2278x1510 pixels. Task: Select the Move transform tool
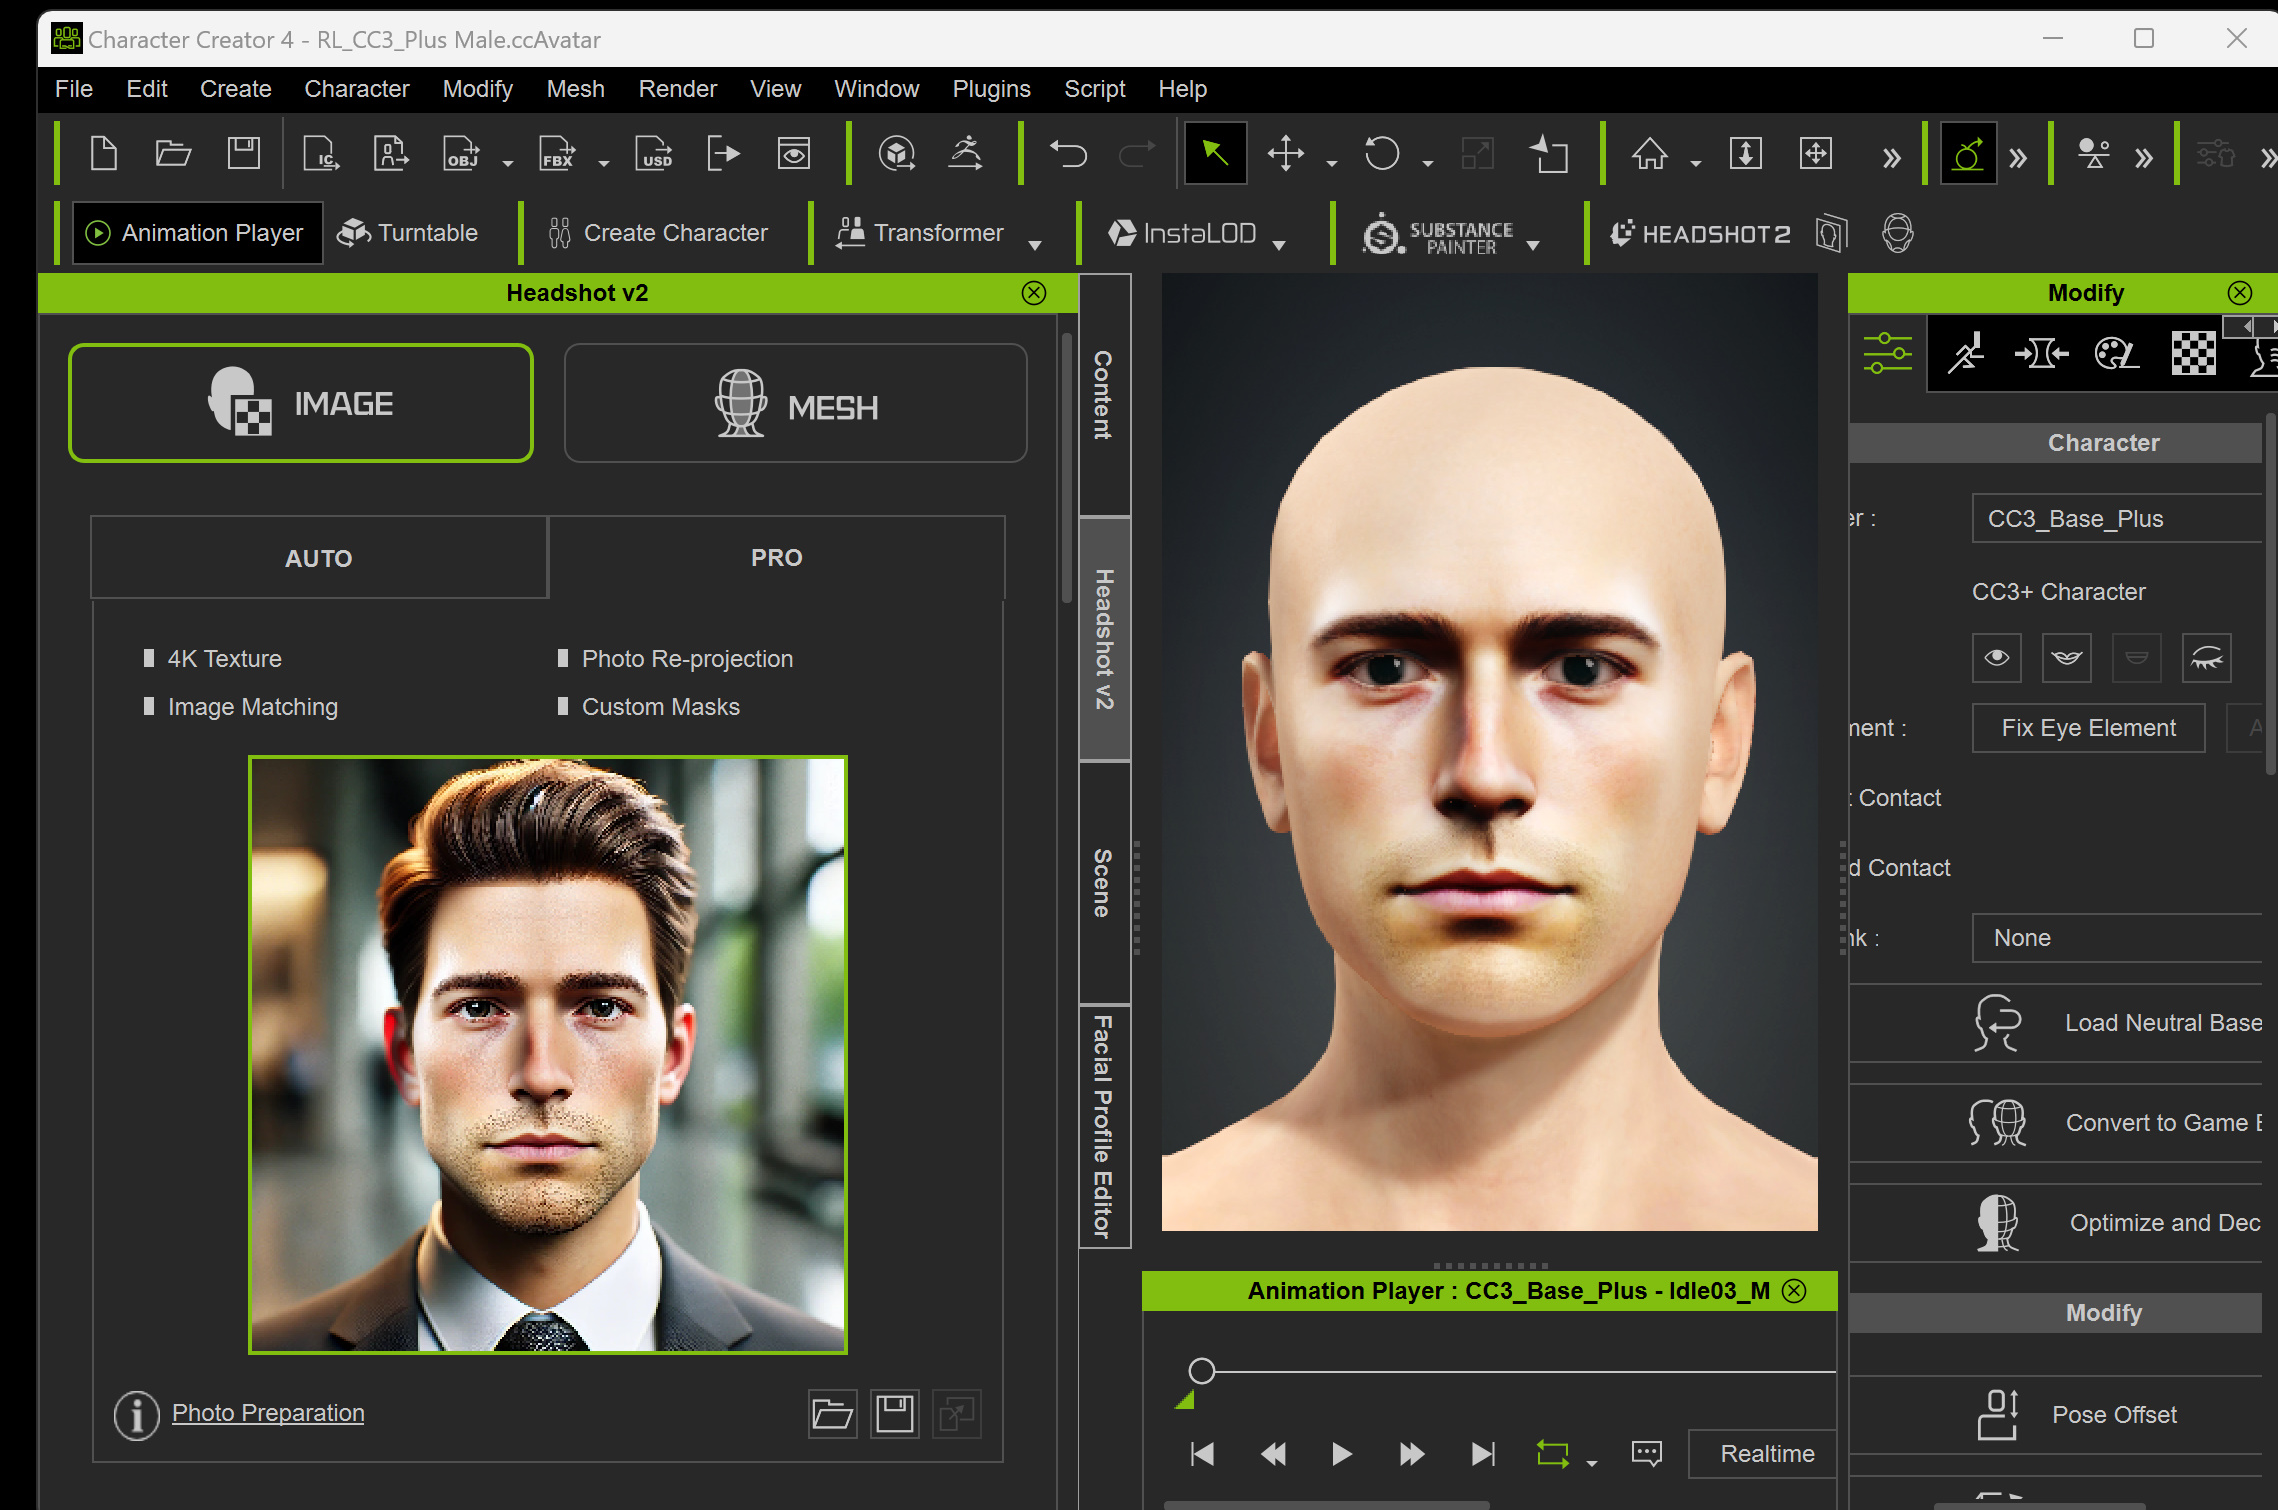click(1285, 154)
